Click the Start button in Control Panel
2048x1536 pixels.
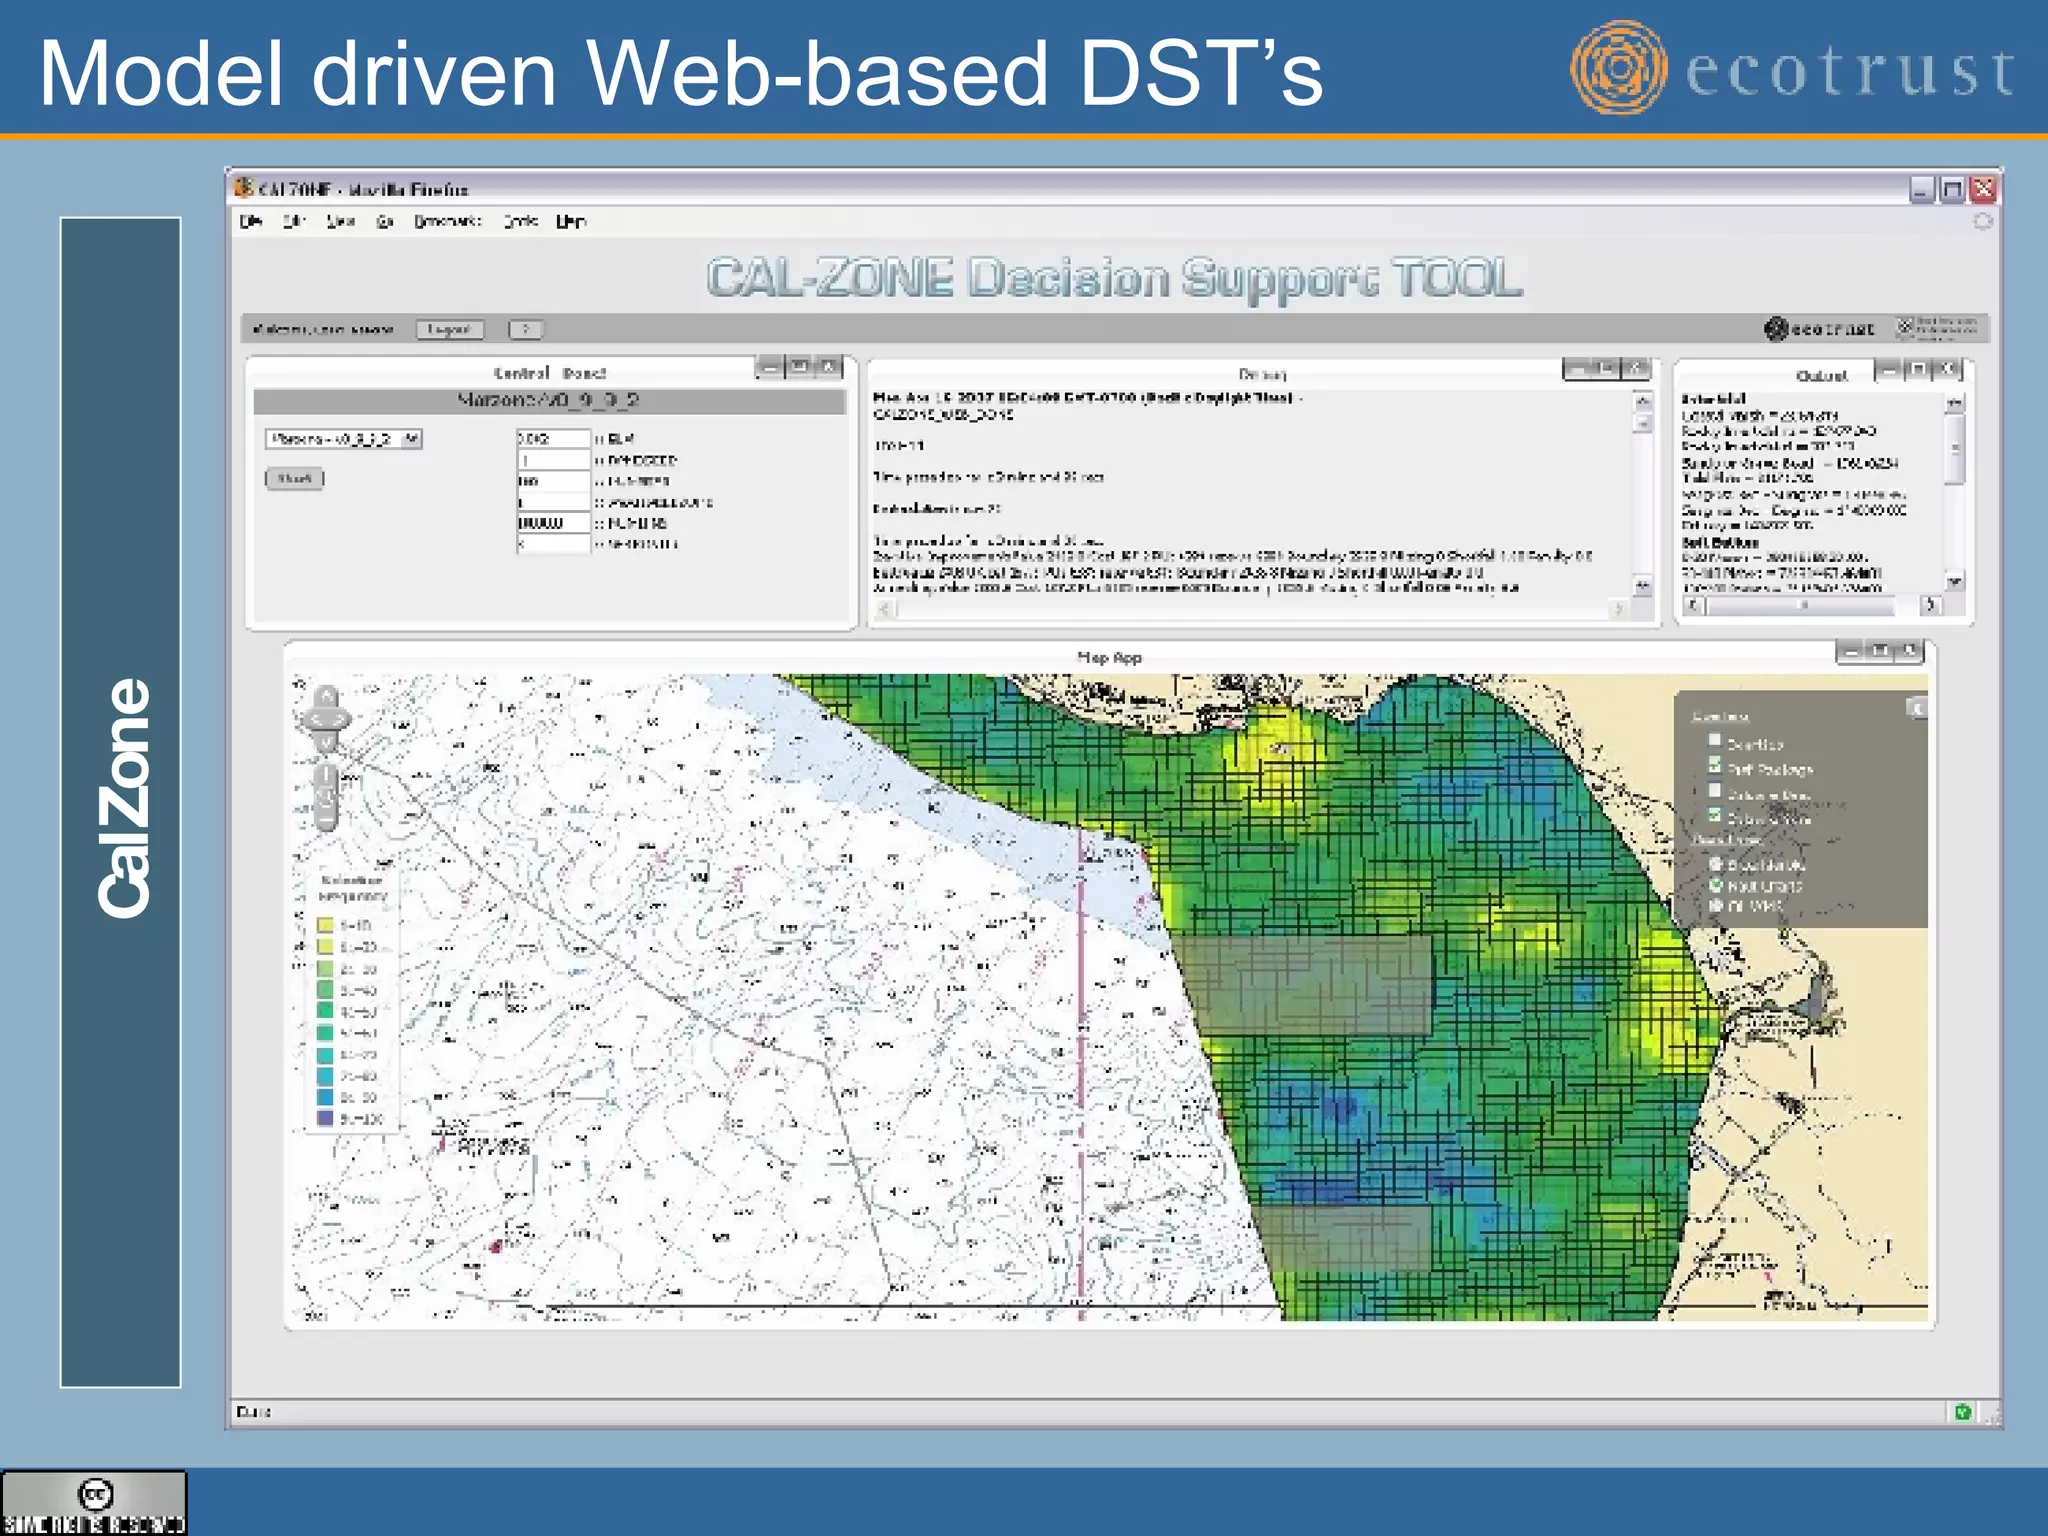(295, 479)
